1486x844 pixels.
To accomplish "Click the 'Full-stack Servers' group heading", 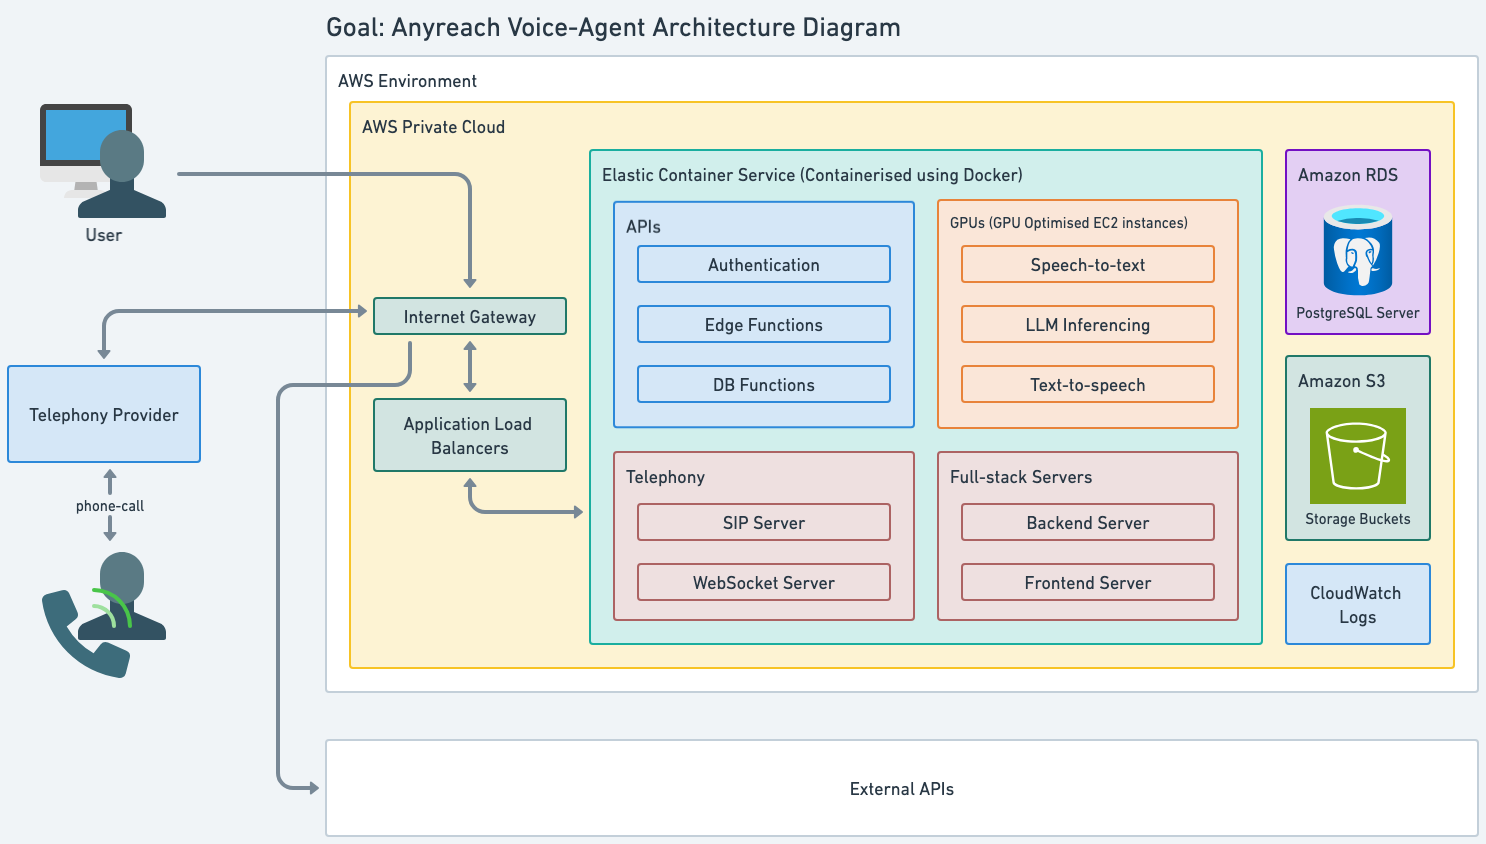I will 1021,477.
